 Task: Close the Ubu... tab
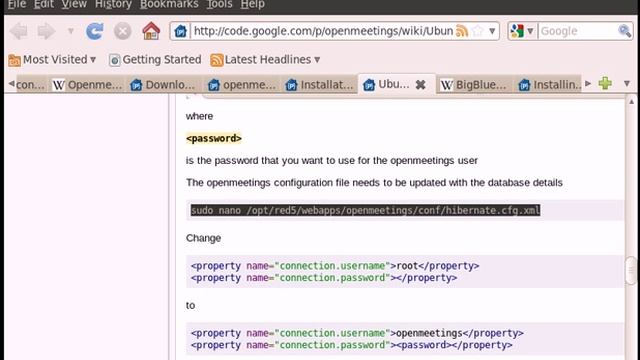coord(420,84)
